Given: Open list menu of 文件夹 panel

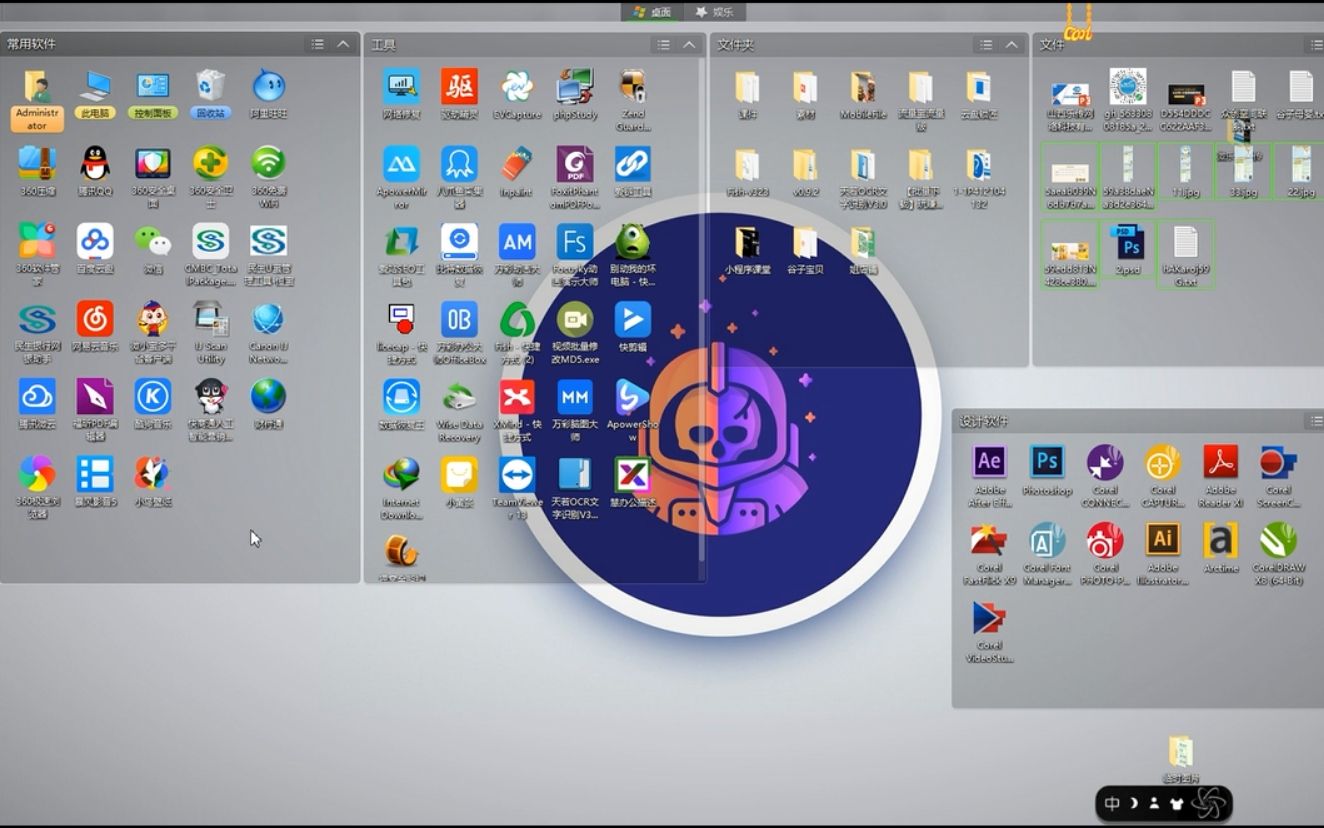Looking at the screenshot, I should [x=986, y=44].
